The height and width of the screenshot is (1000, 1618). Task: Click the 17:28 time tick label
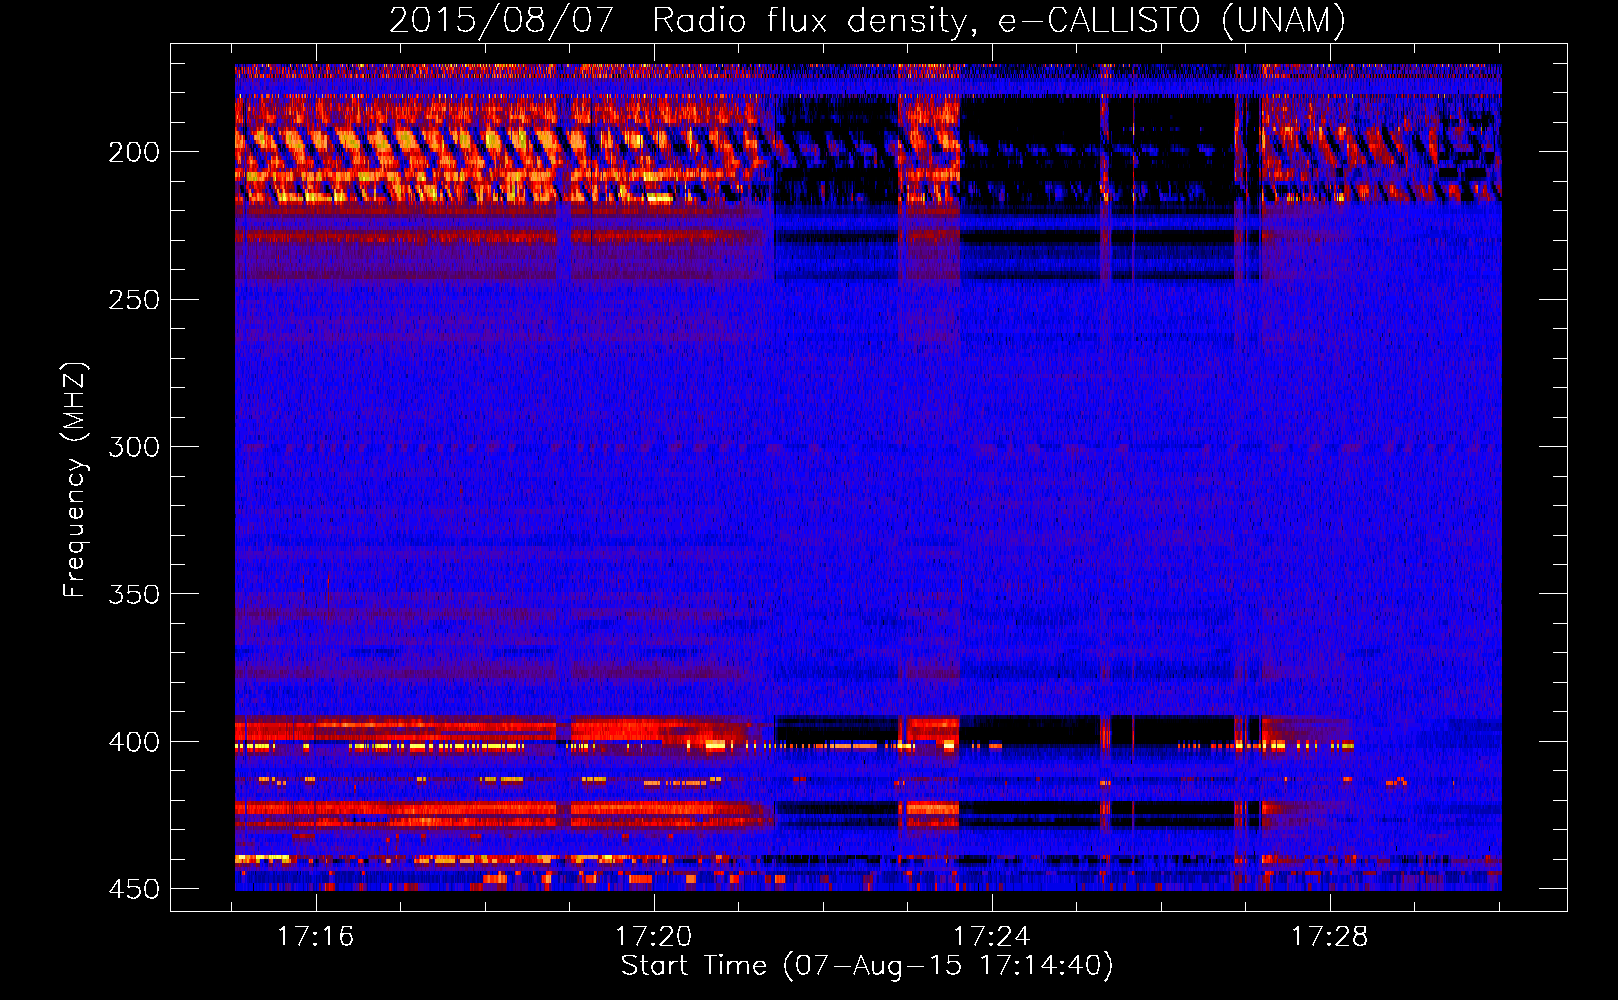point(1330,937)
